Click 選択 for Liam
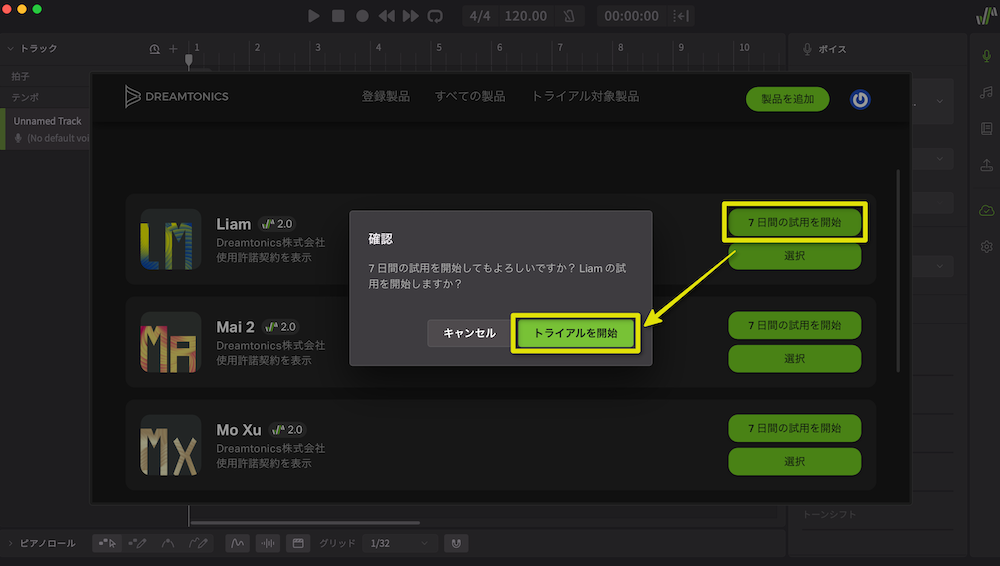The width and height of the screenshot is (1000, 566). (795, 256)
